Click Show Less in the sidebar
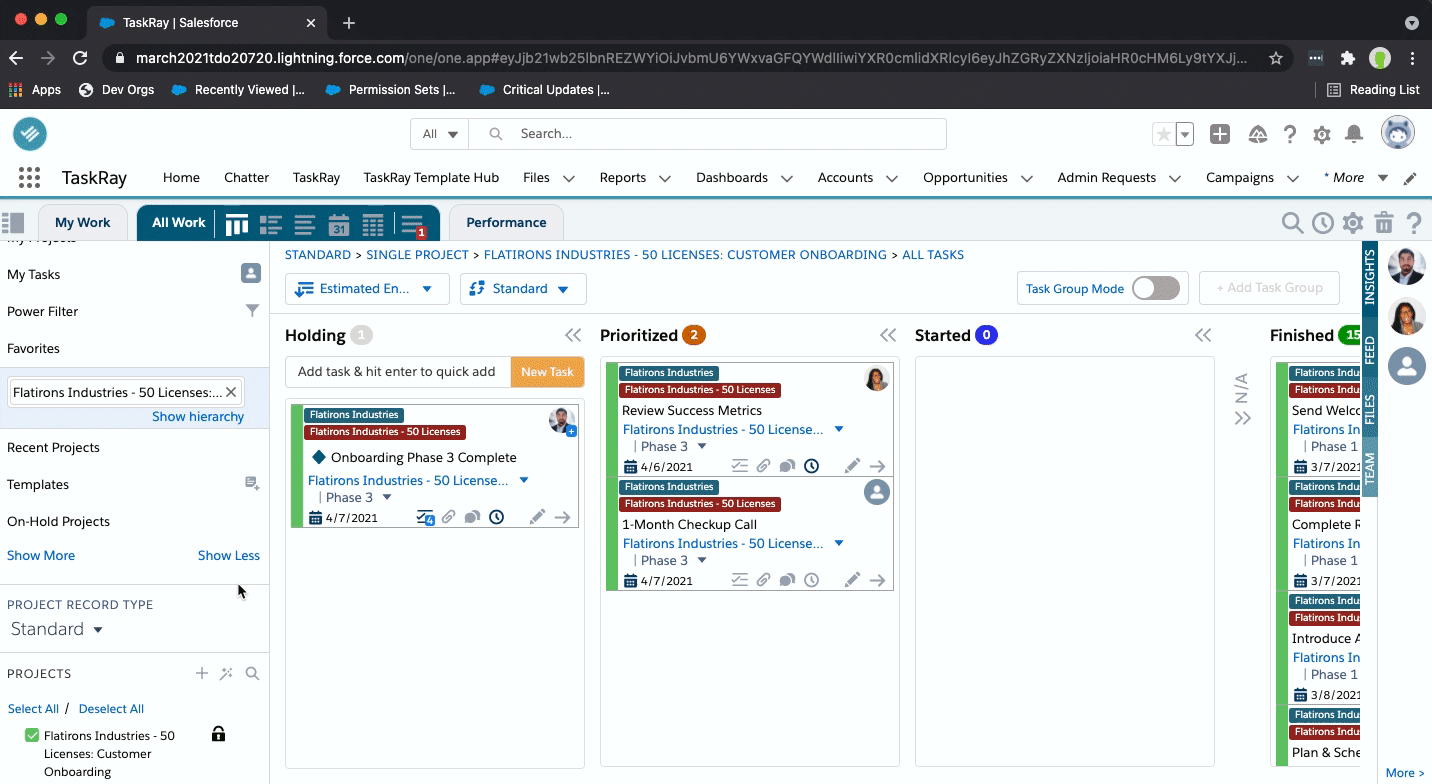 point(229,556)
